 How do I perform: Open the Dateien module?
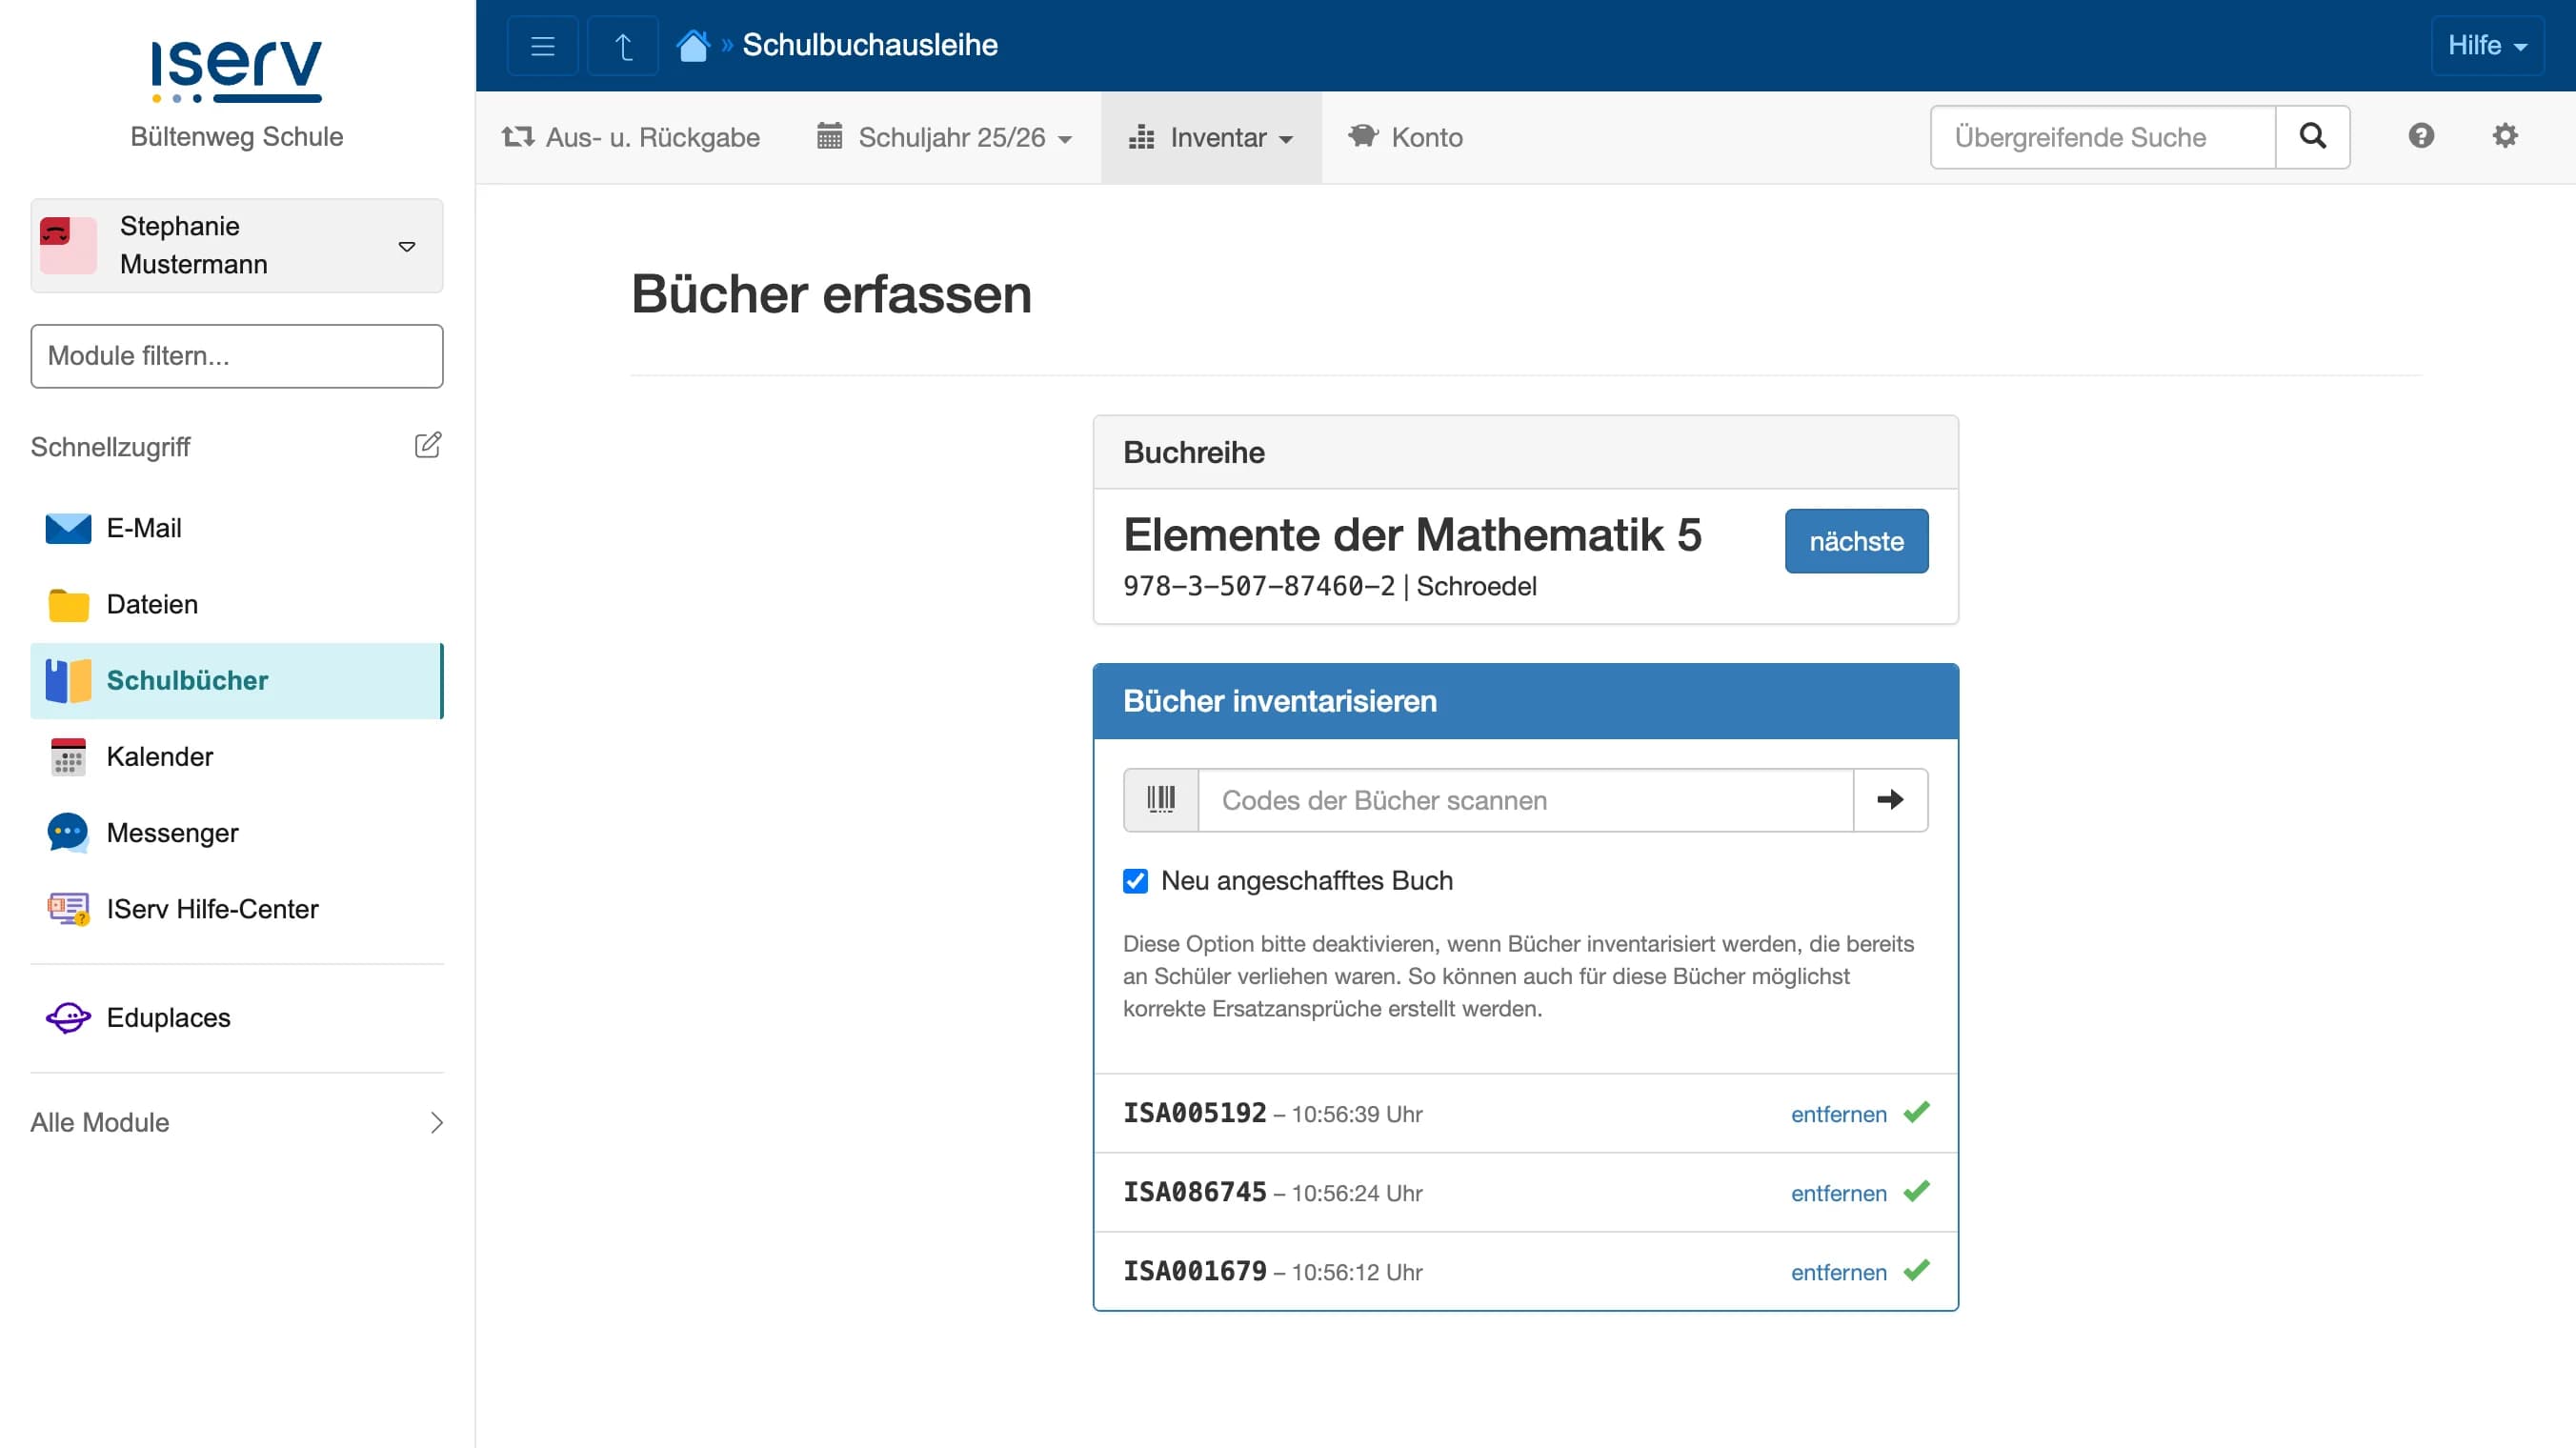[151, 604]
